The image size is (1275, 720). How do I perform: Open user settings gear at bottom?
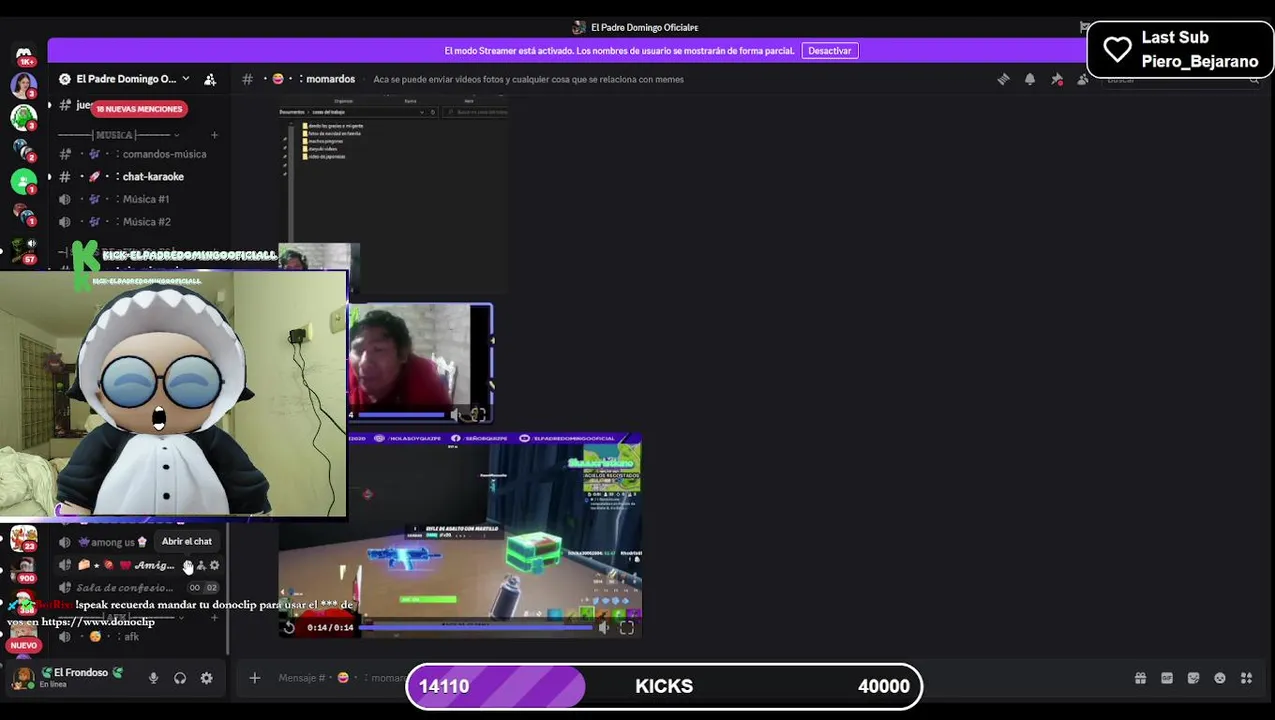pos(206,678)
